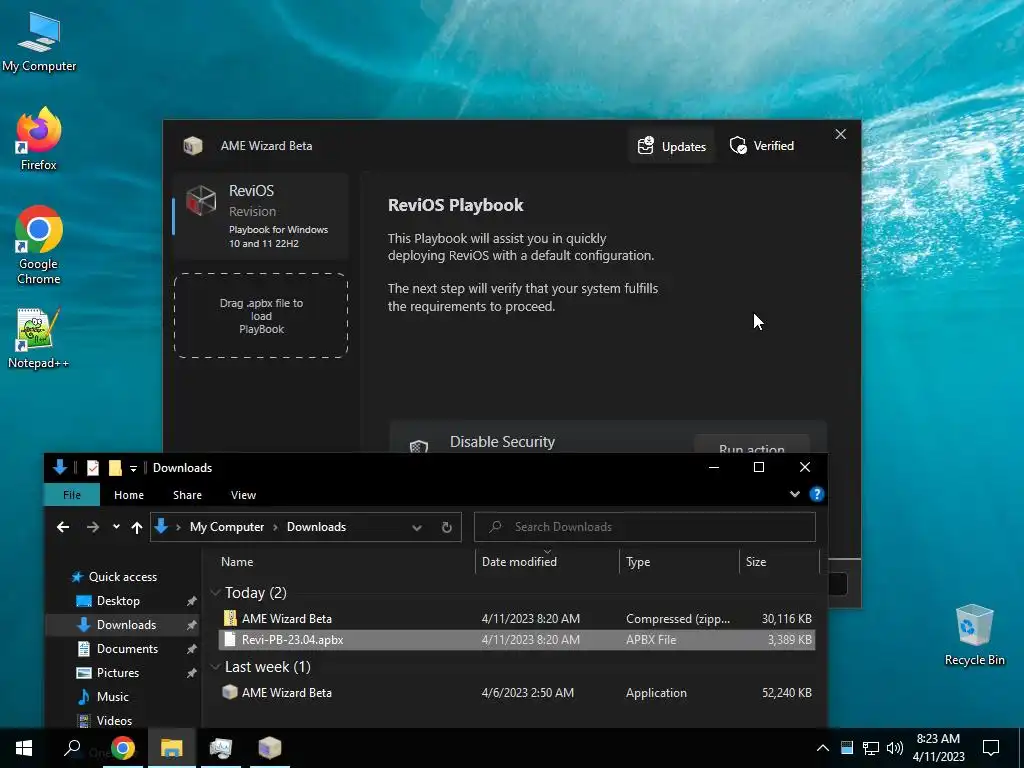Switch to File Explorer on taskbar
The width and height of the screenshot is (1024, 768).
(171, 748)
